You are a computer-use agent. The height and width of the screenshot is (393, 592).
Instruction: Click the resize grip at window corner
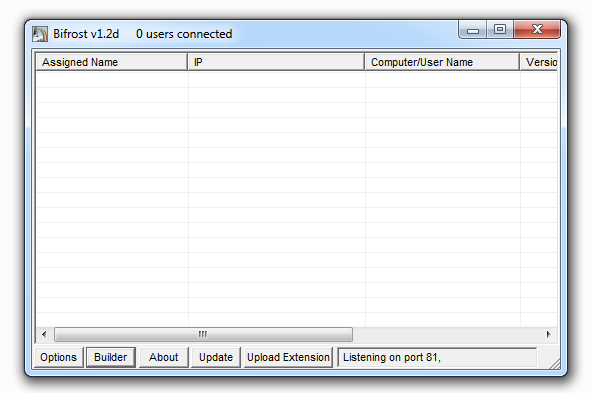pyautogui.click(x=555, y=364)
